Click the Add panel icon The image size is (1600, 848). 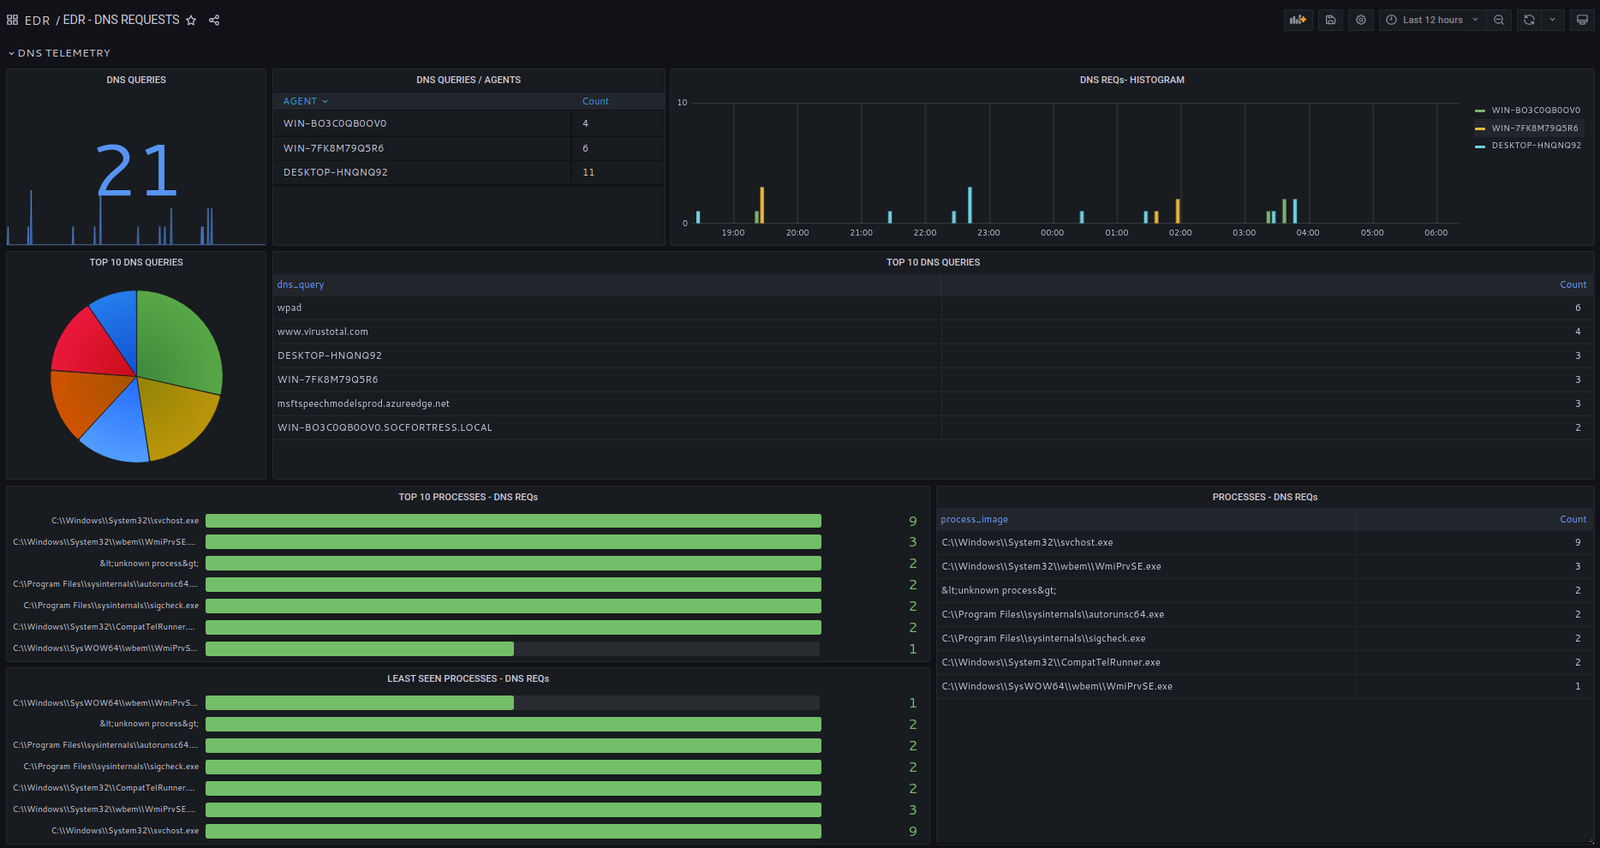(1298, 20)
